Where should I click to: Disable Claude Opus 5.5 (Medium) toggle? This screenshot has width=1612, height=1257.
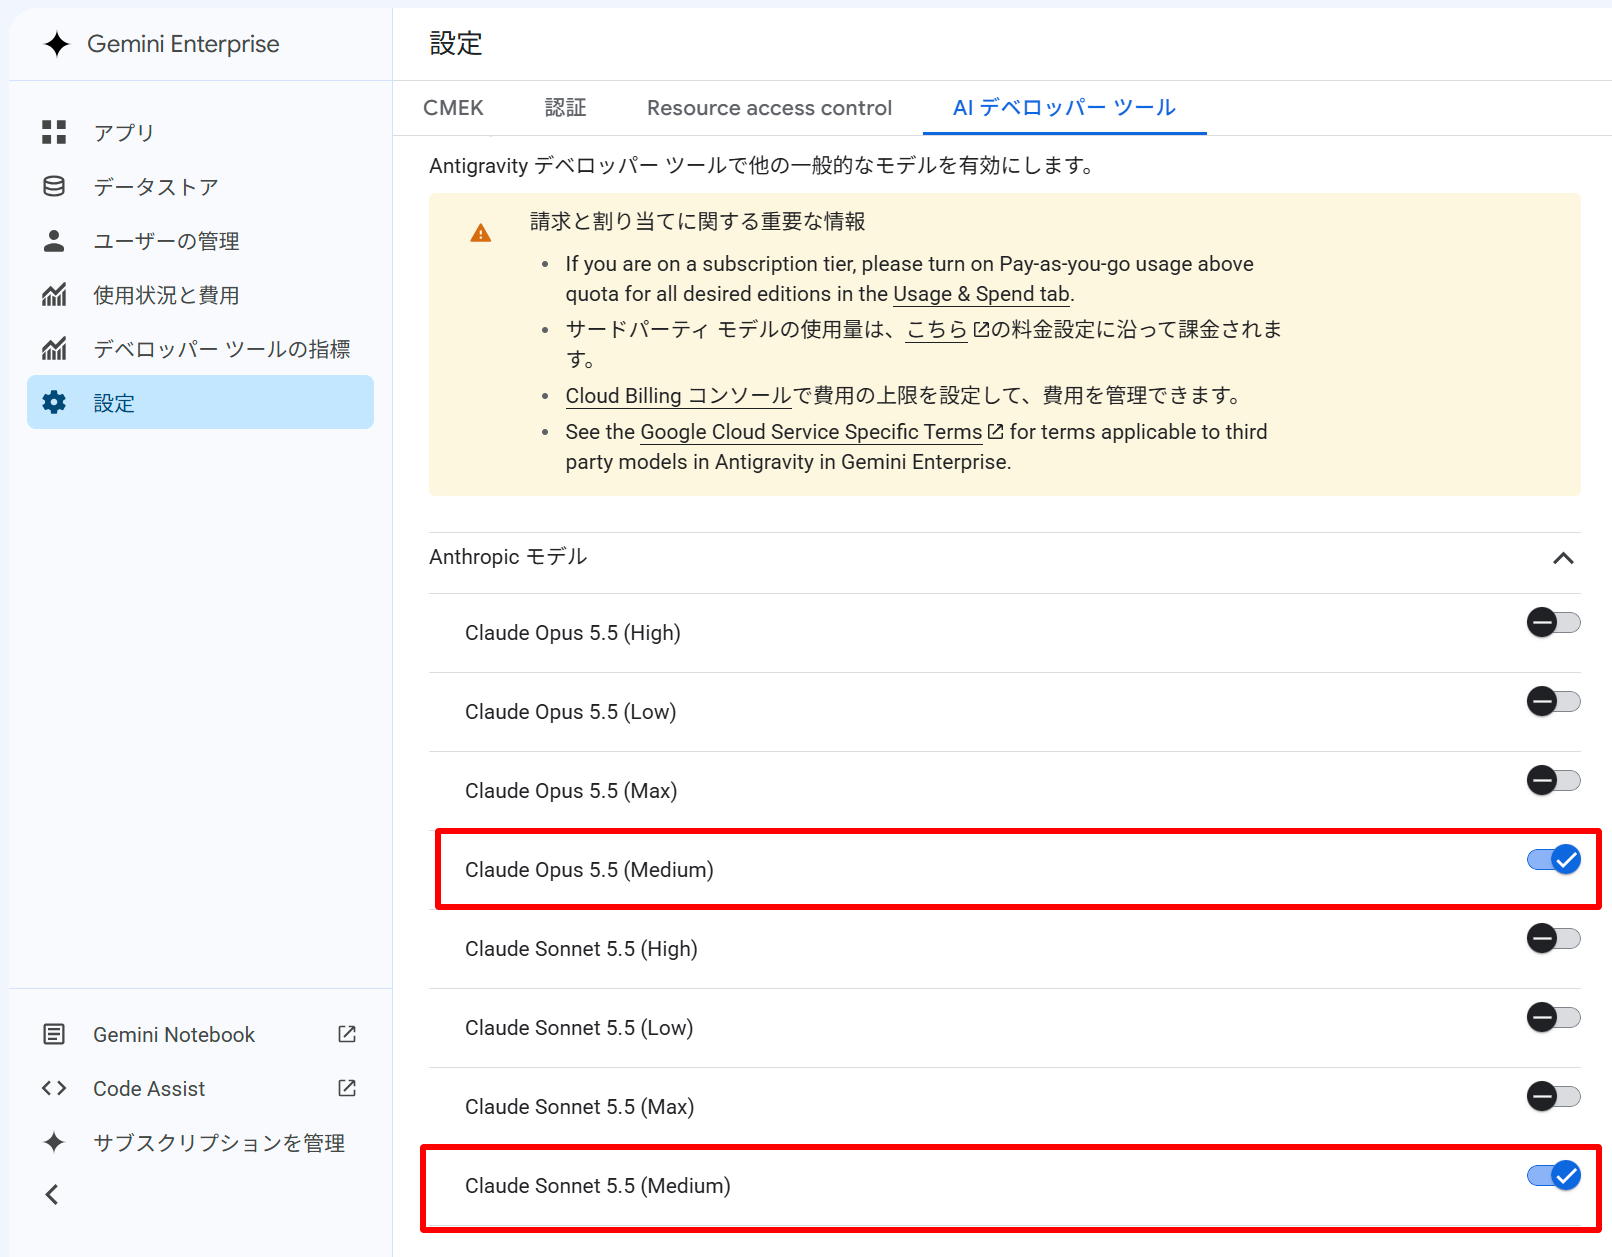point(1553,859)
